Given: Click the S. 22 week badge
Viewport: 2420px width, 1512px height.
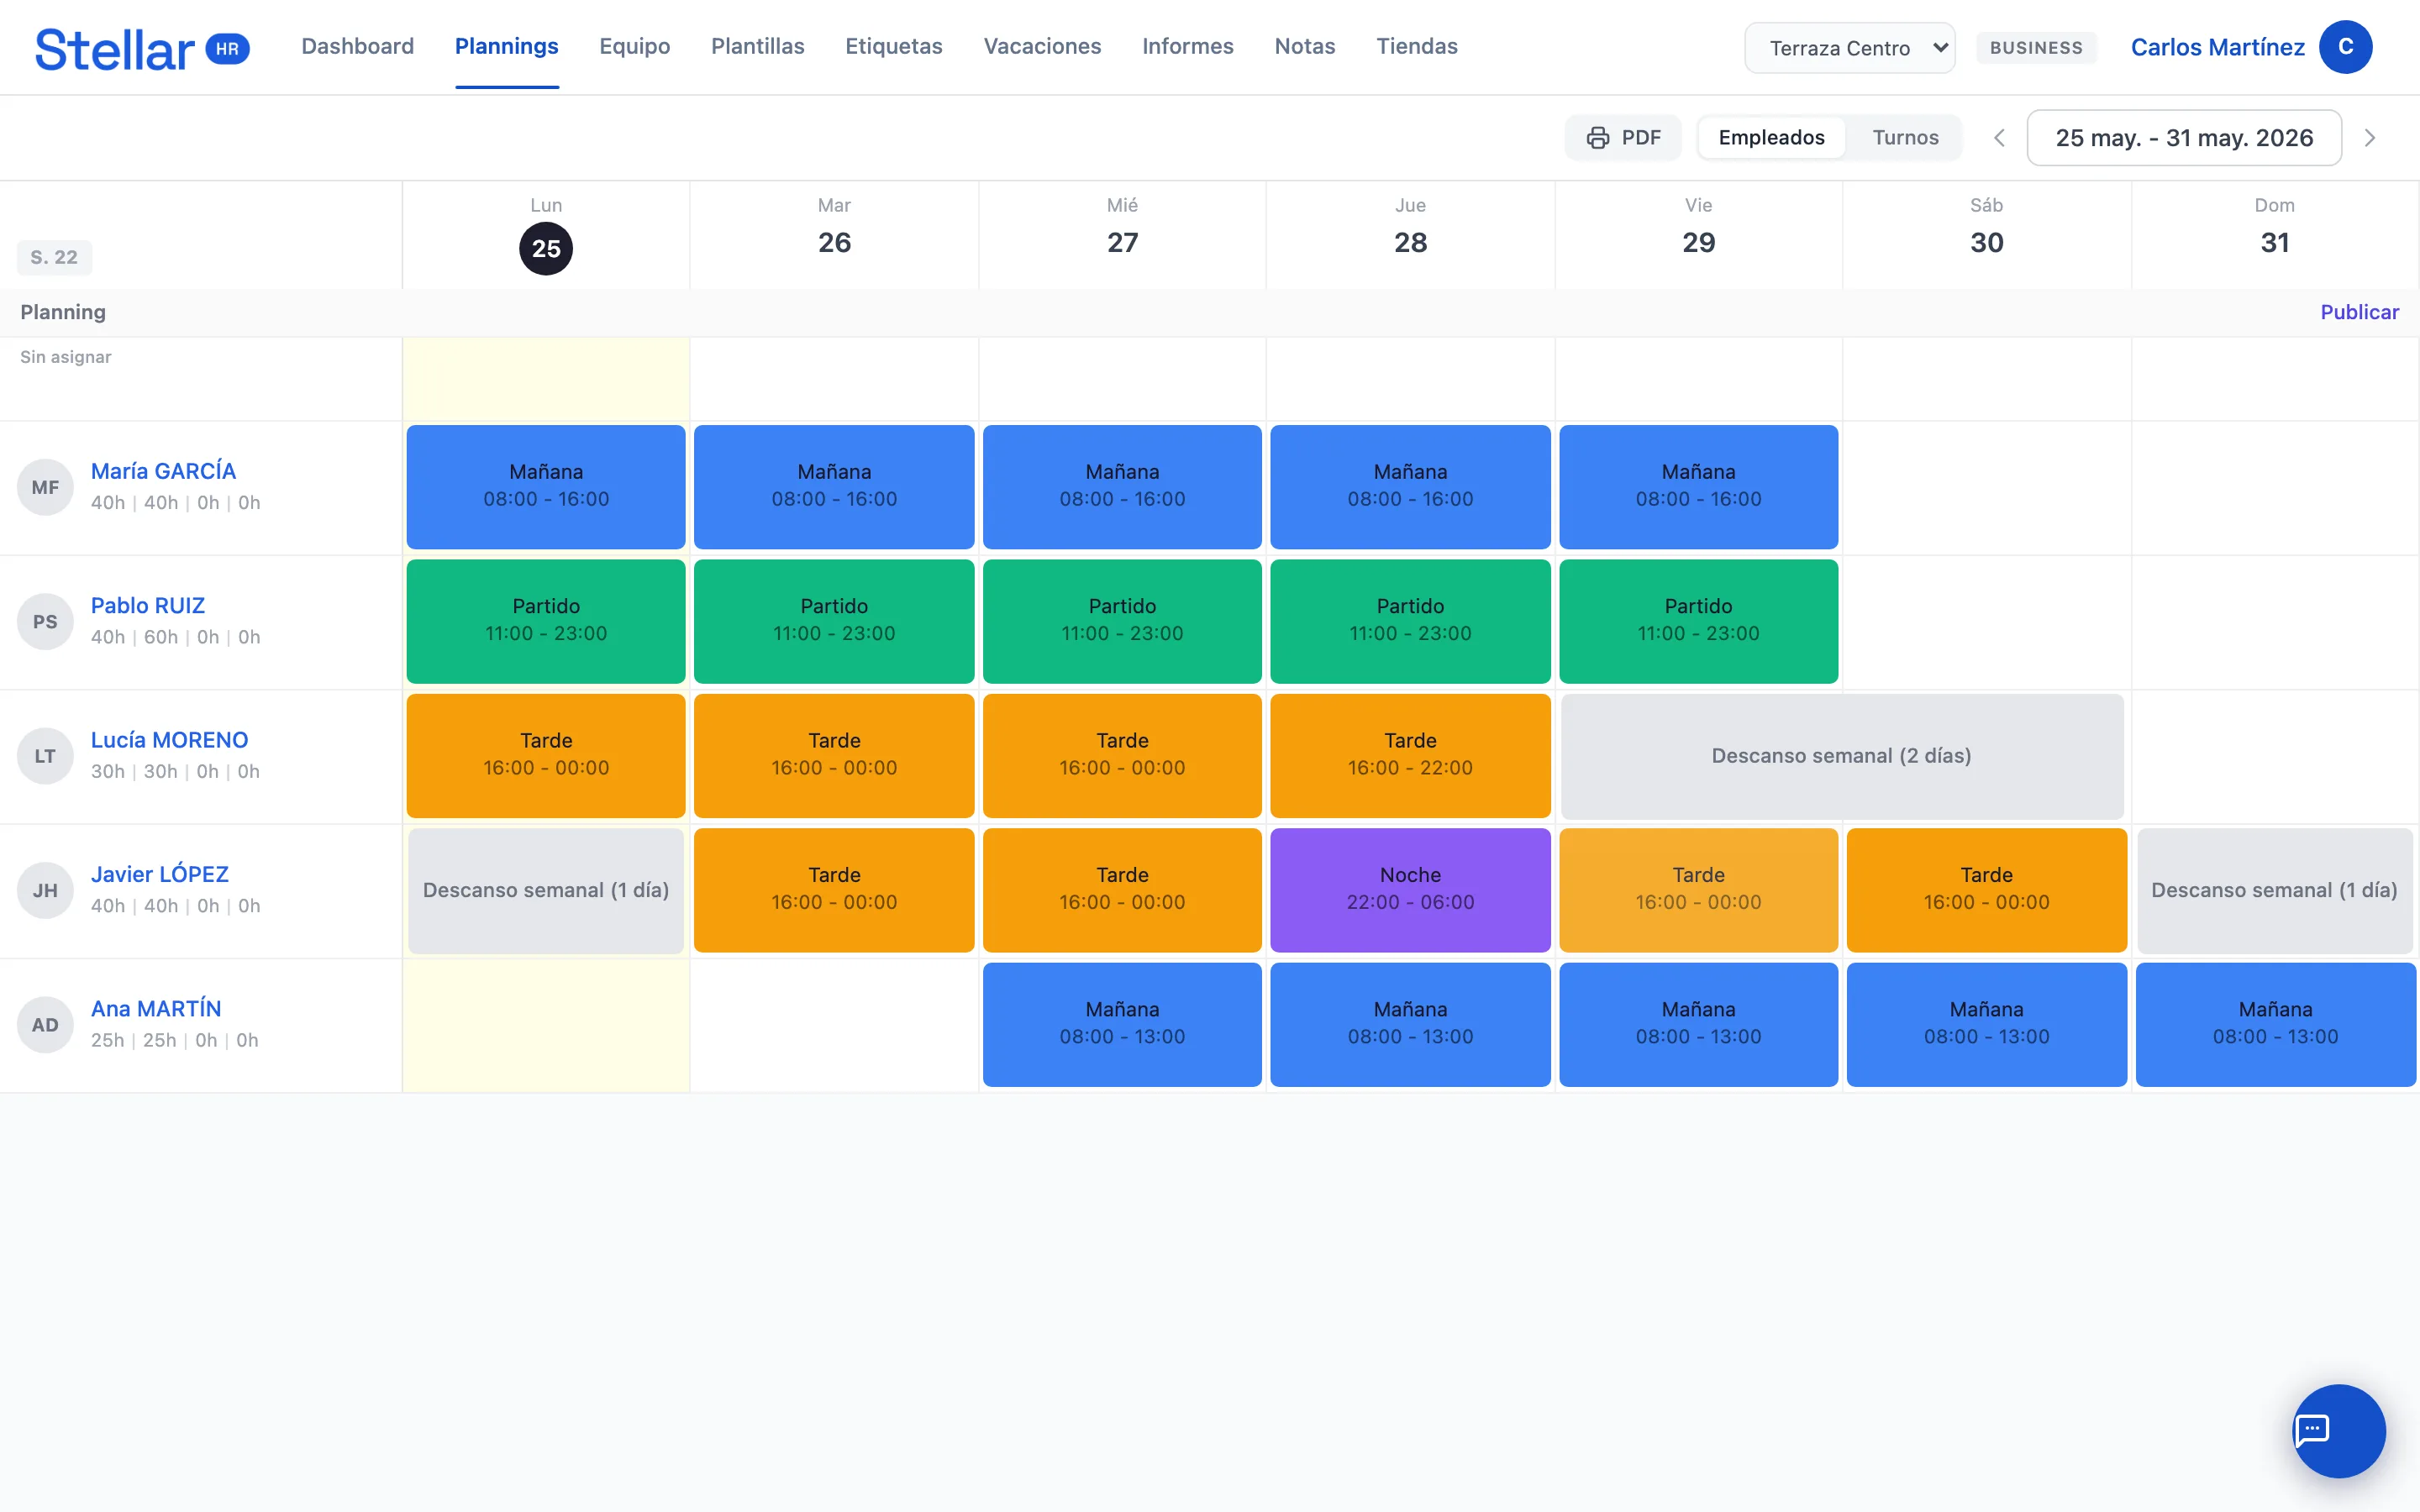Looking at the screenshot, I should [x=54, y=257].
